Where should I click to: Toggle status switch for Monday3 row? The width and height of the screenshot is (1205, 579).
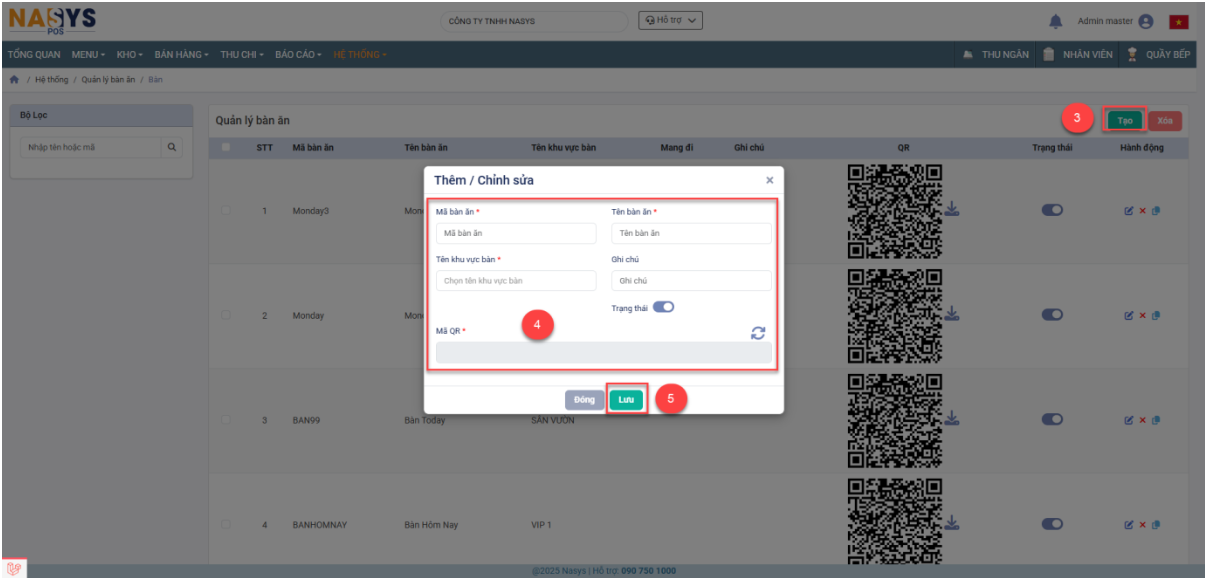tap(1052, 210)
